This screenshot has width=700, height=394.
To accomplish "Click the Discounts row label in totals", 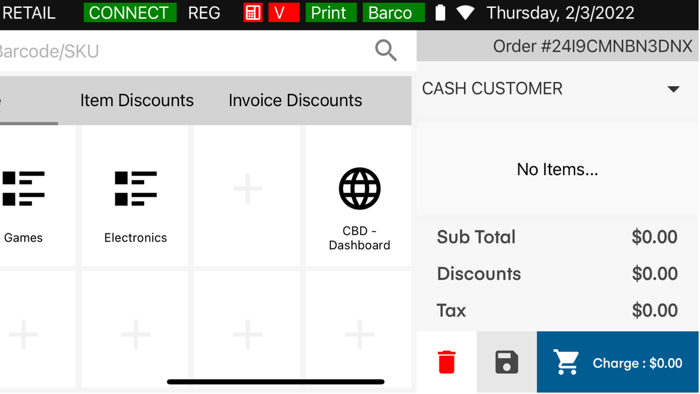I will point(479,274).
